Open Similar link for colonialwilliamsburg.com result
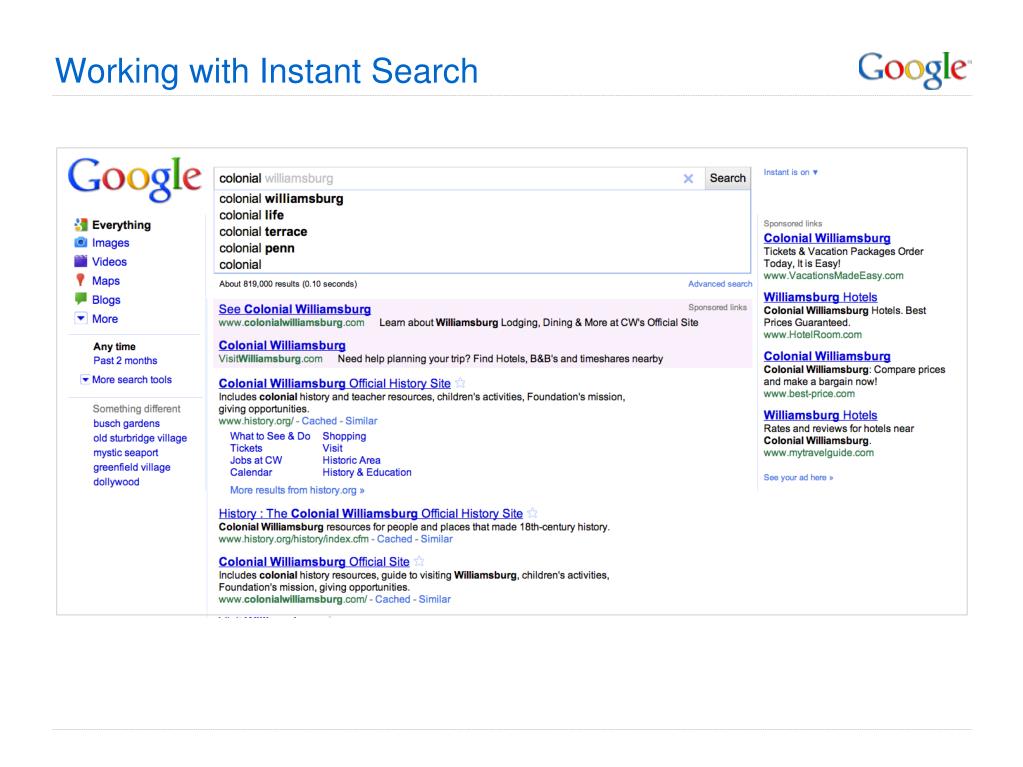Viewport: 1023px width, 767px height. coord(435,599)
